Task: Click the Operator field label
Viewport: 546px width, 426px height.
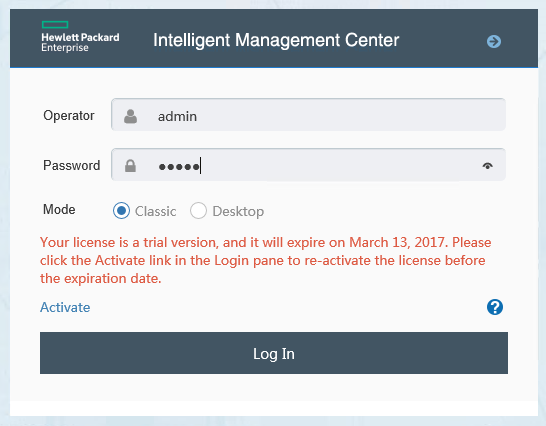Action: 69,115
